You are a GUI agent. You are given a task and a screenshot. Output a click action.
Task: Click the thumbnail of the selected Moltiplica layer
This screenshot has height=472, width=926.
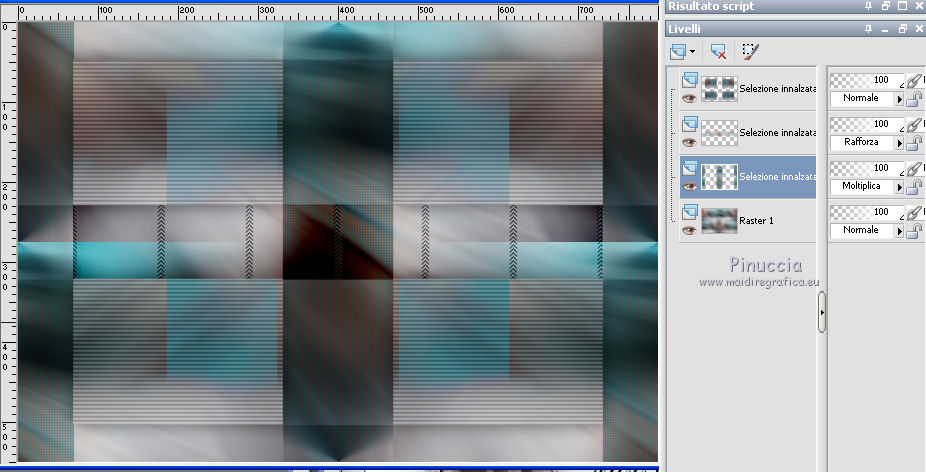pos(719,177)
